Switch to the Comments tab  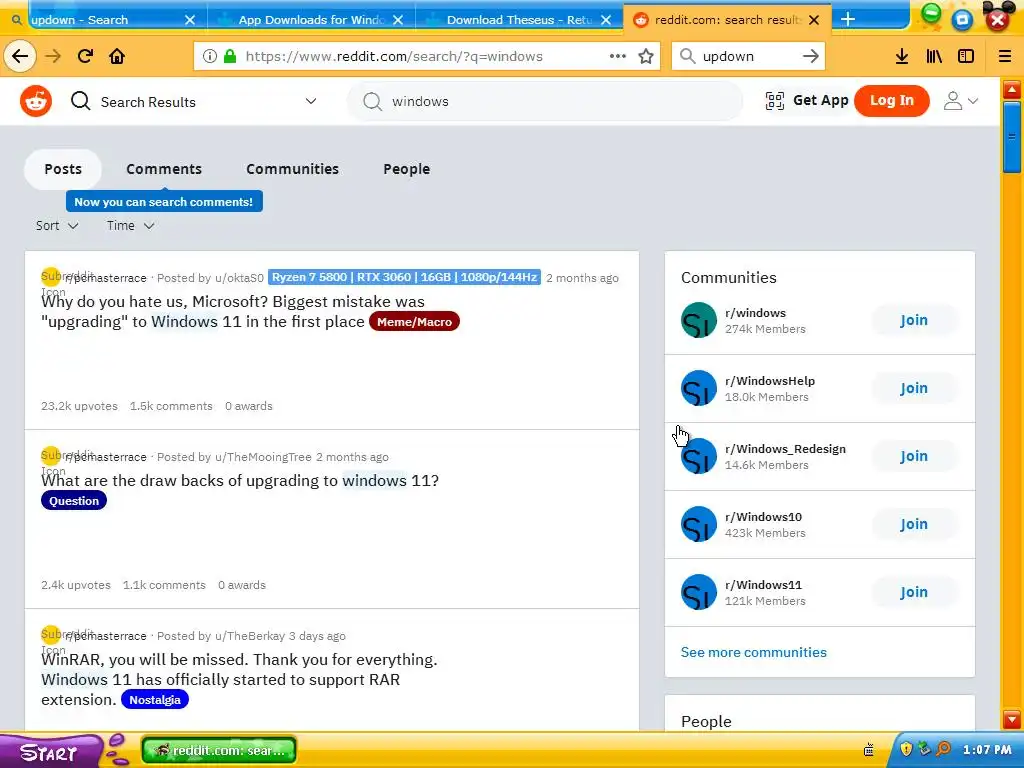point(164,169)
